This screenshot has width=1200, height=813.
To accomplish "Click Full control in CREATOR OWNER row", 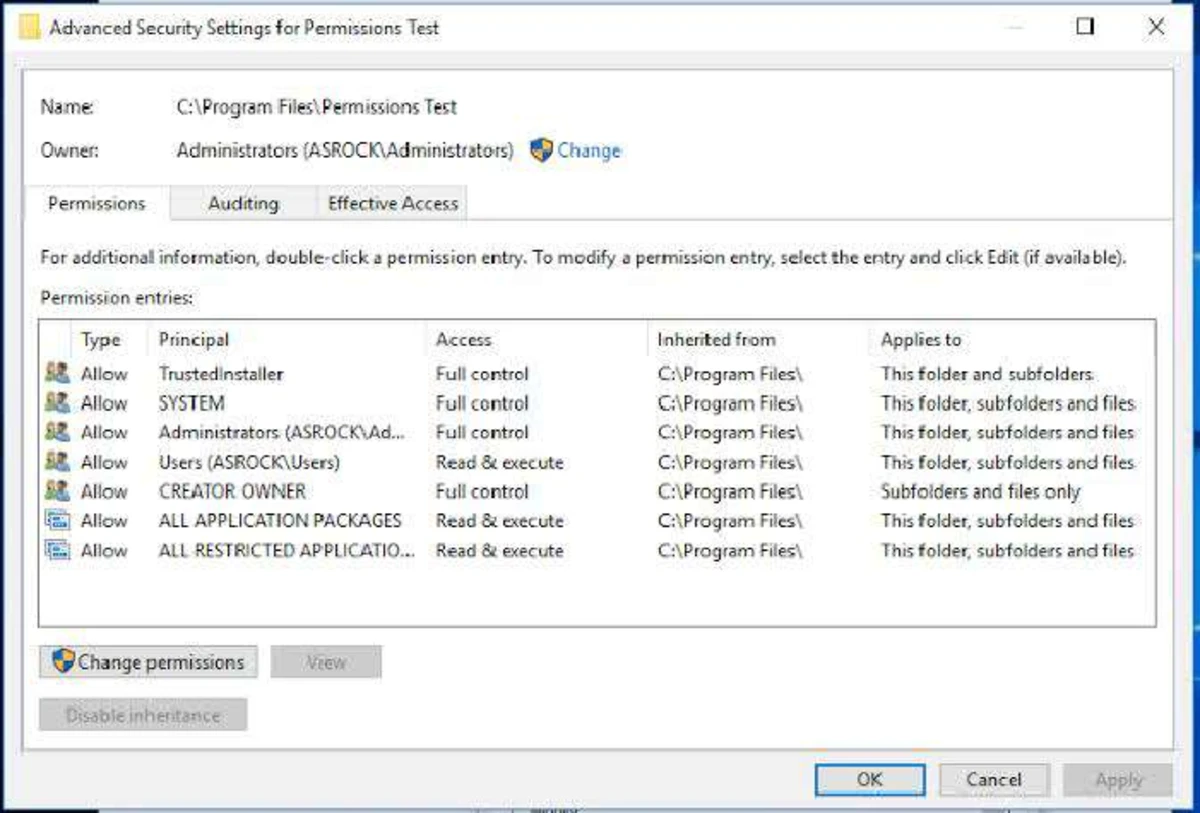I will 482,492.
